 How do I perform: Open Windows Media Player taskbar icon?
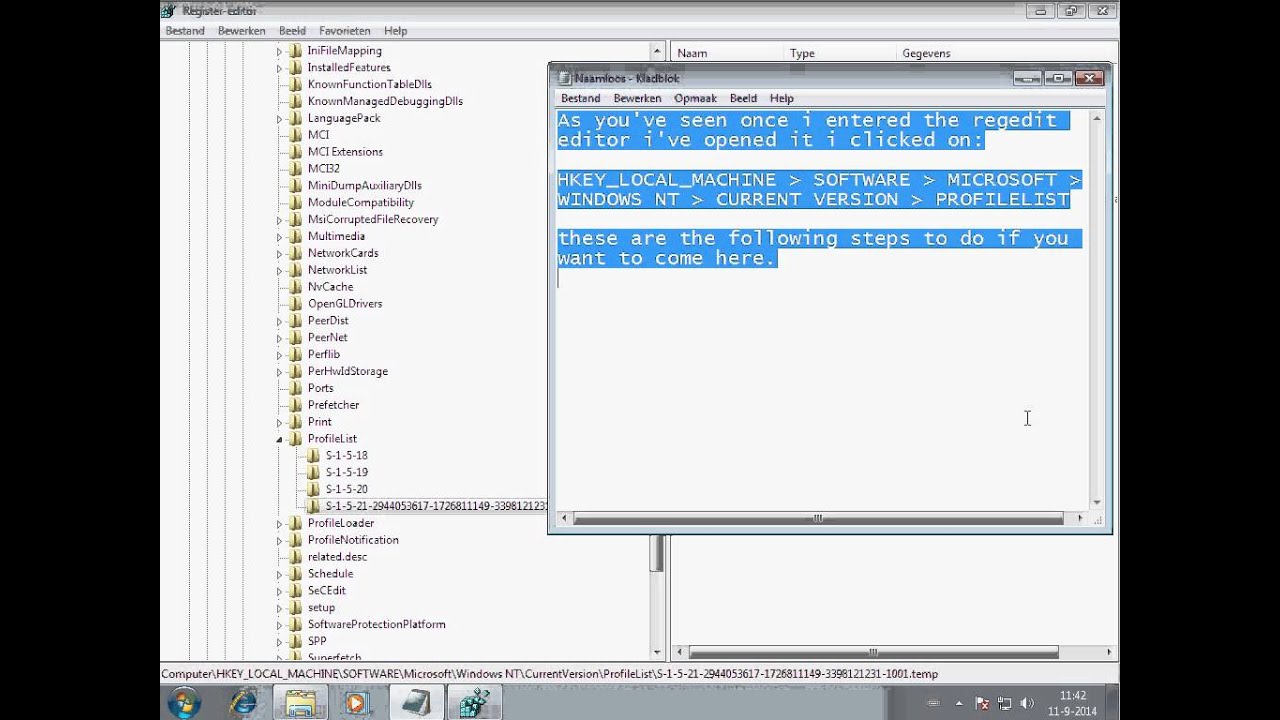coord(356,704)
